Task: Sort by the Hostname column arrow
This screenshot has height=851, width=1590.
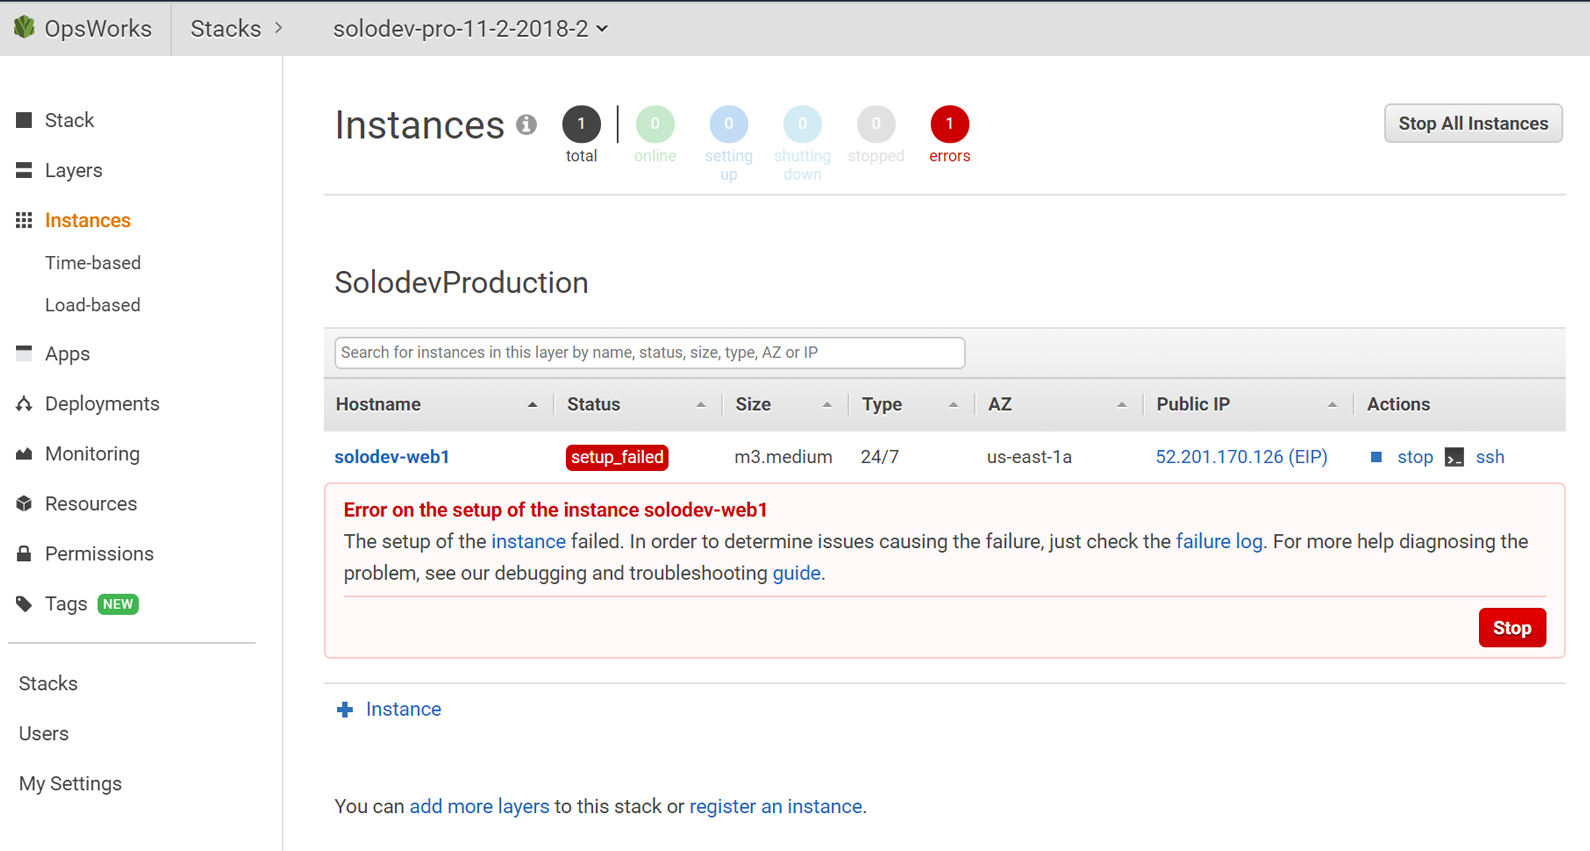Action: [x=532, y=405]
